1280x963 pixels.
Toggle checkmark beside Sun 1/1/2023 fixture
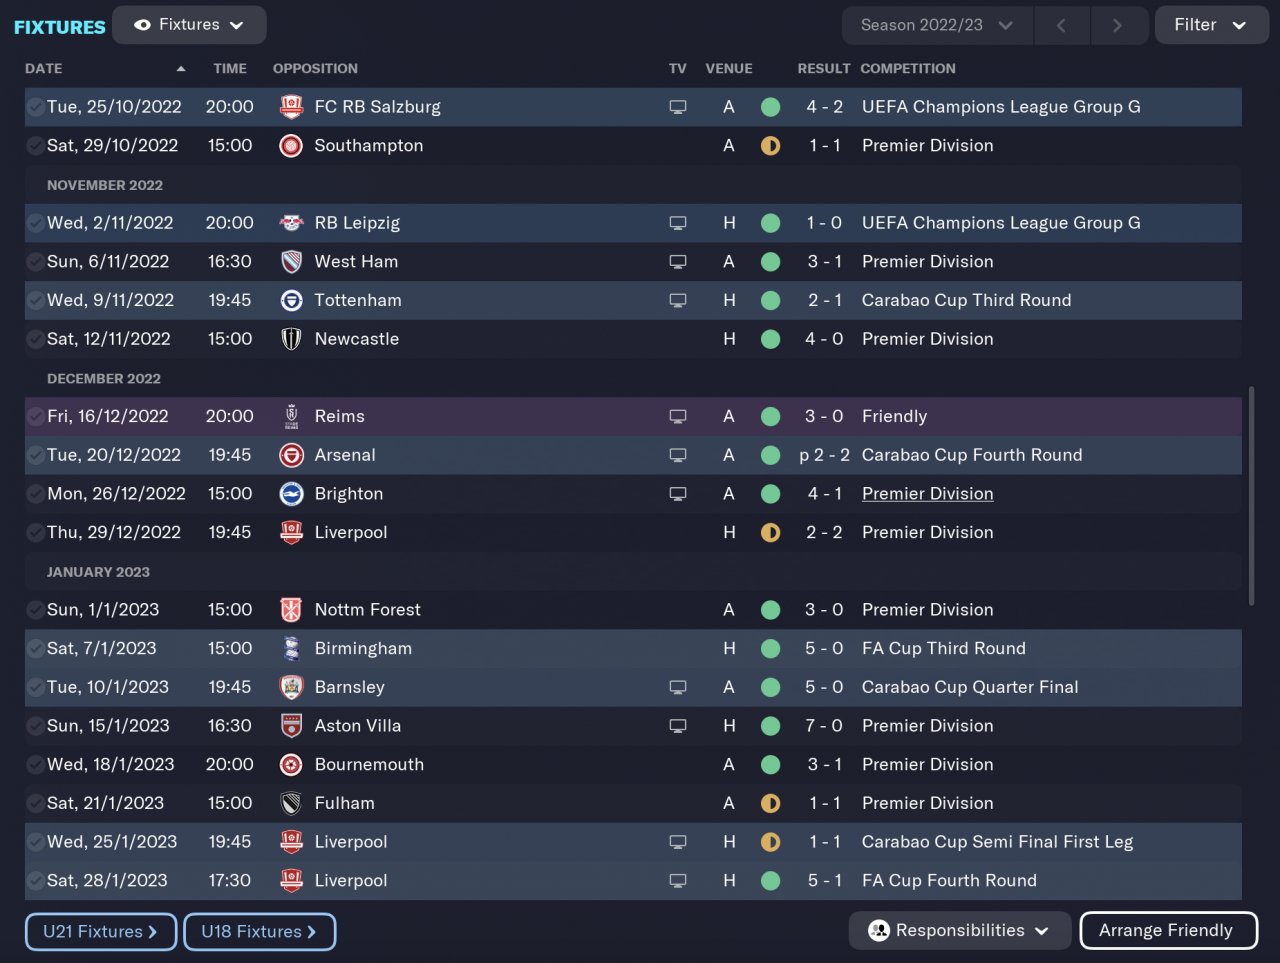coord(35,610)
